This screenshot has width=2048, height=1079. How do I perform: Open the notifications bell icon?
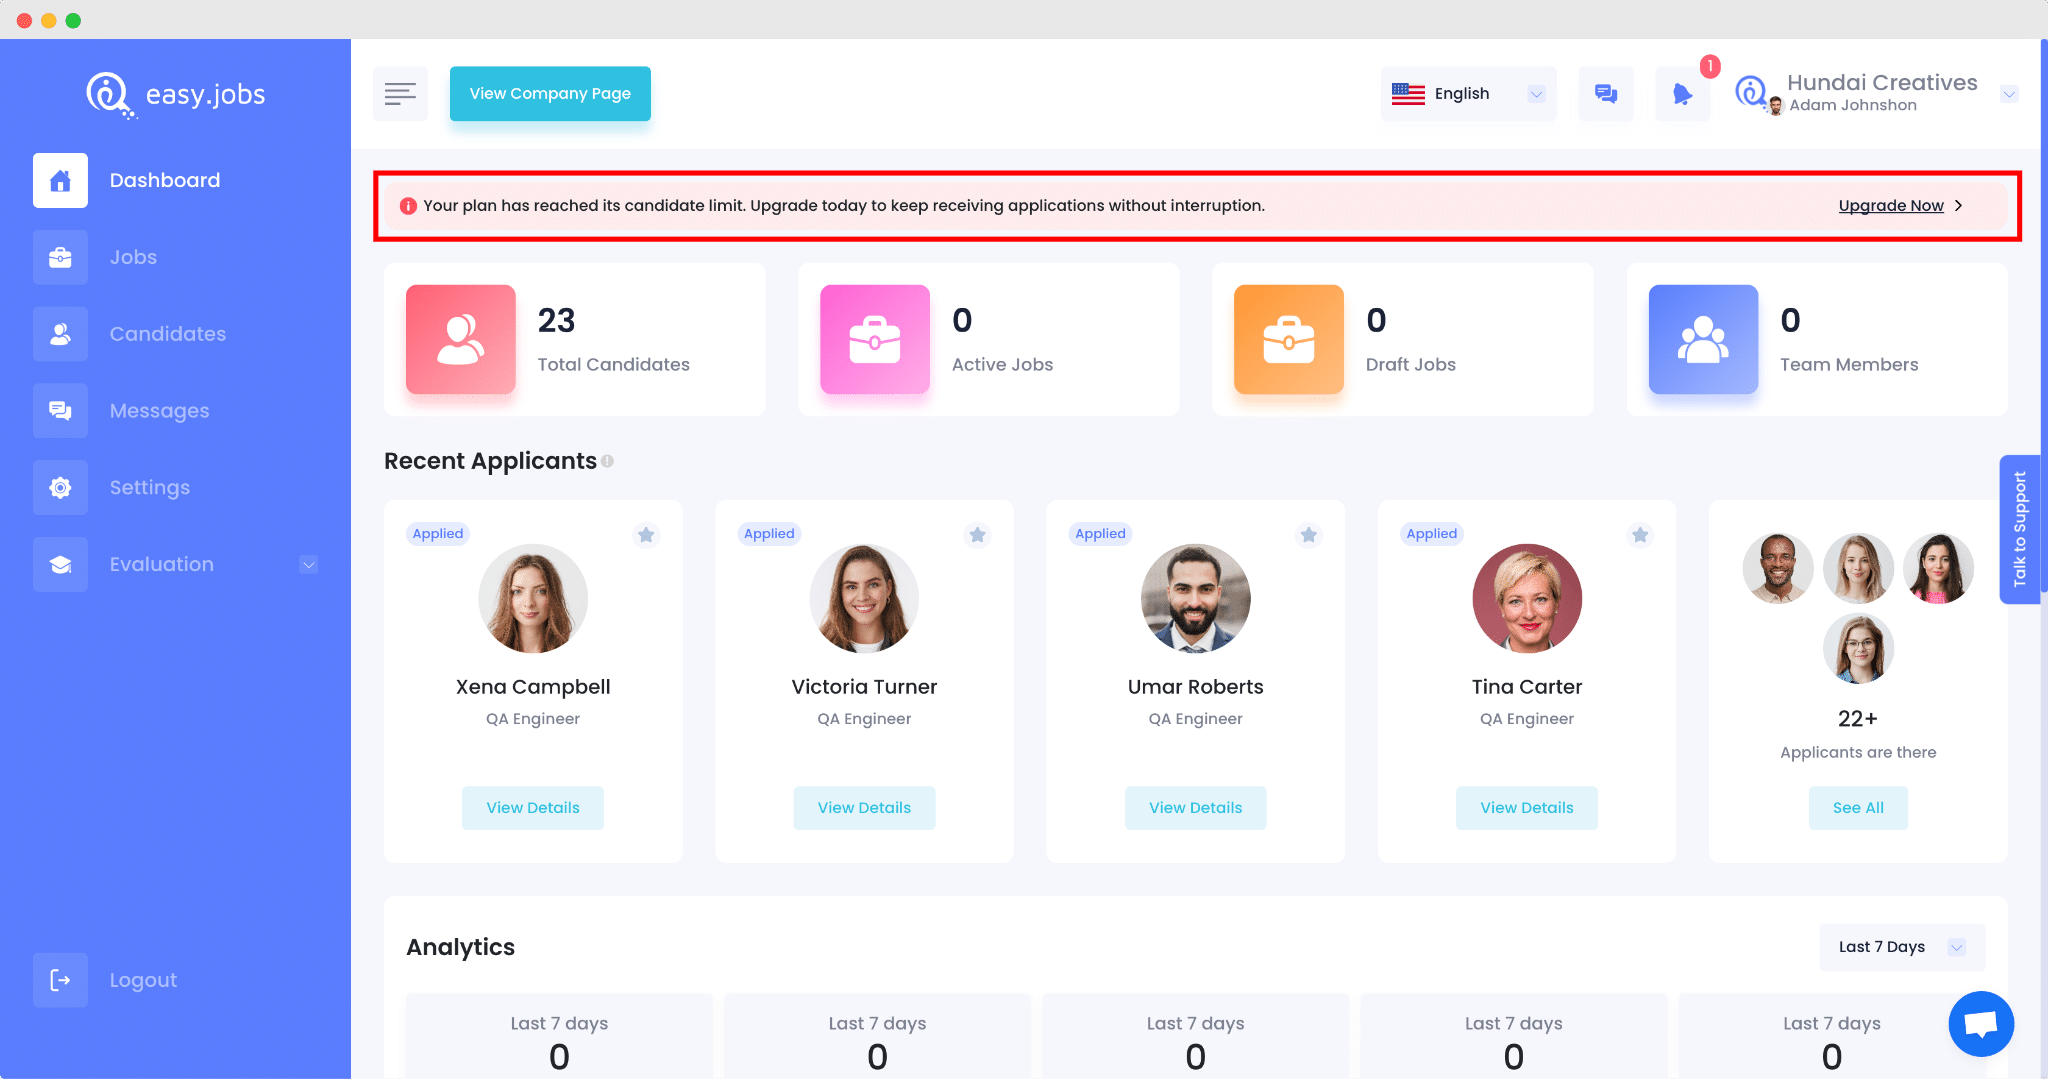(1683, 94)
